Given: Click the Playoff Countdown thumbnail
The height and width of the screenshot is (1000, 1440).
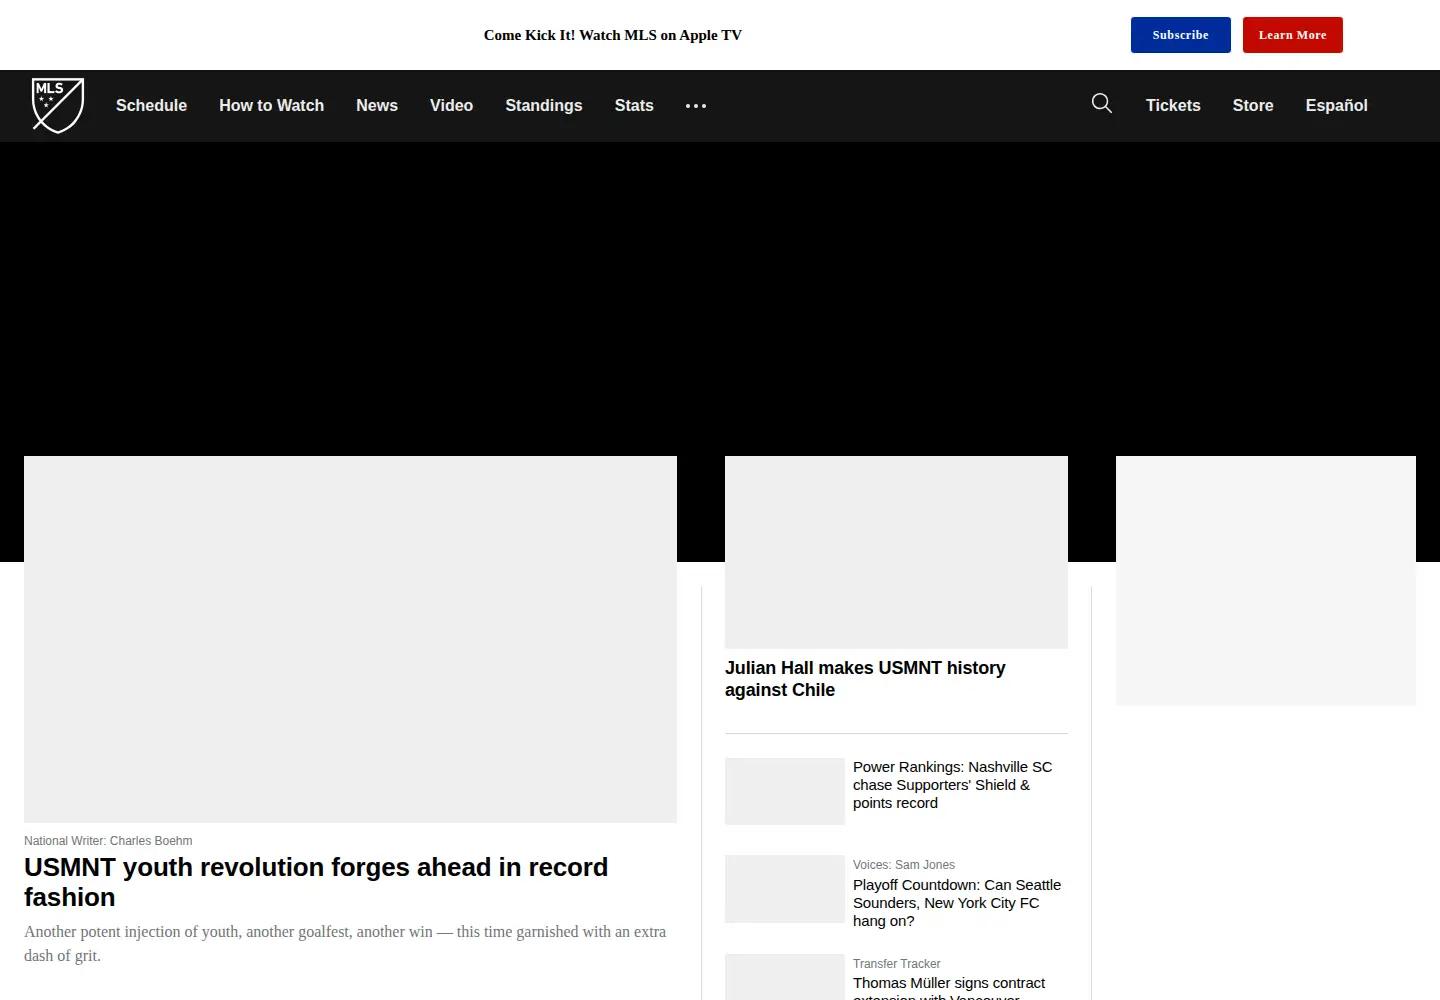Looking at the screenshot, I should coord(785,889).
